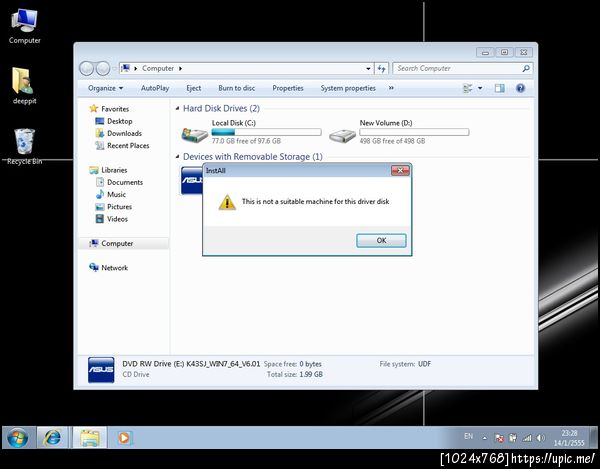Click the Action Center flag icon
This screenshot has width=600, height=469.
point(499,438)
